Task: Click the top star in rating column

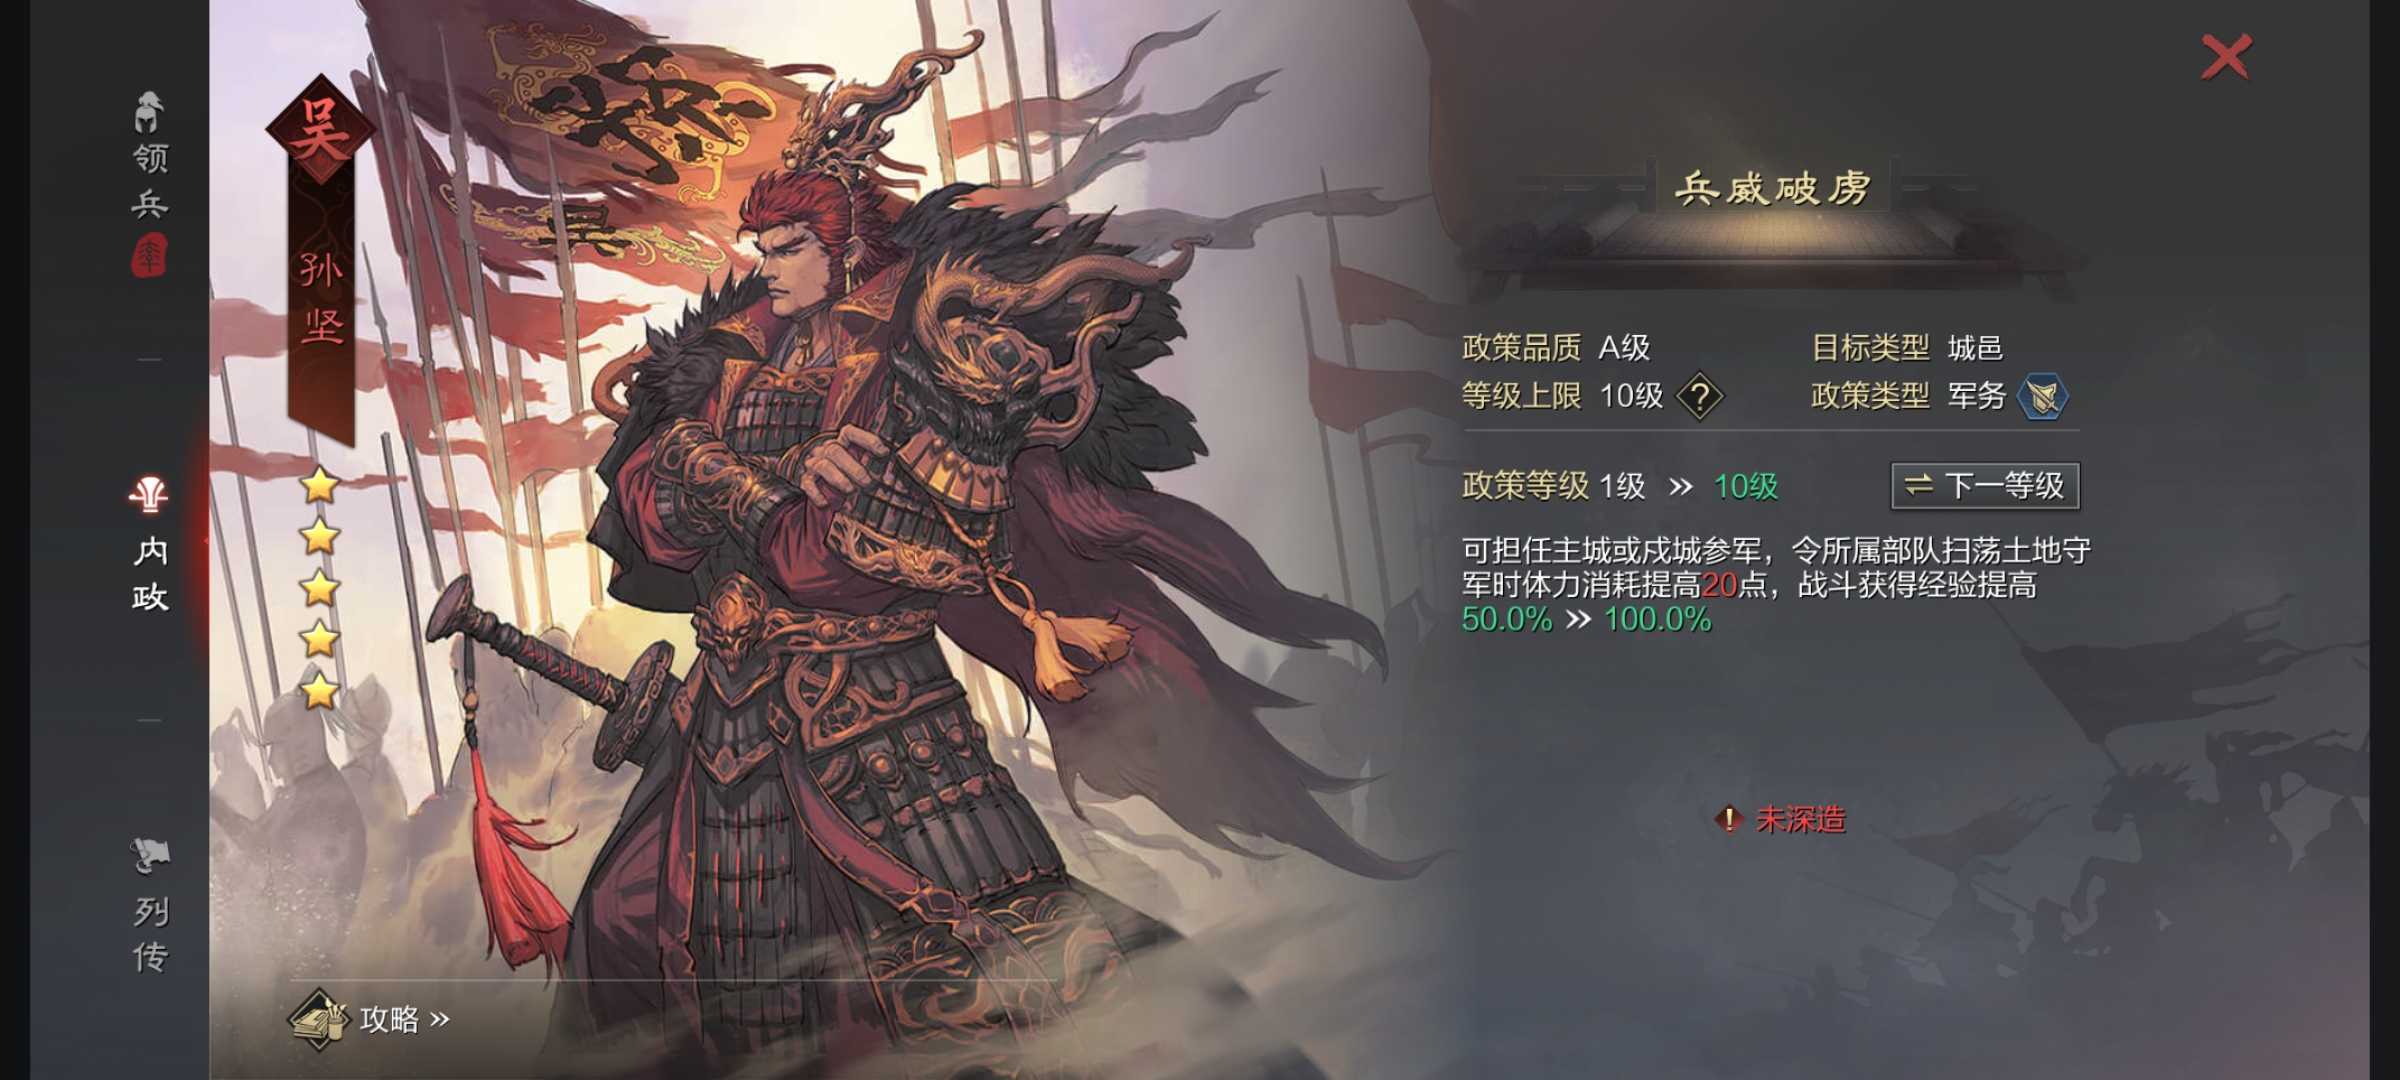Action: point(320,486)
